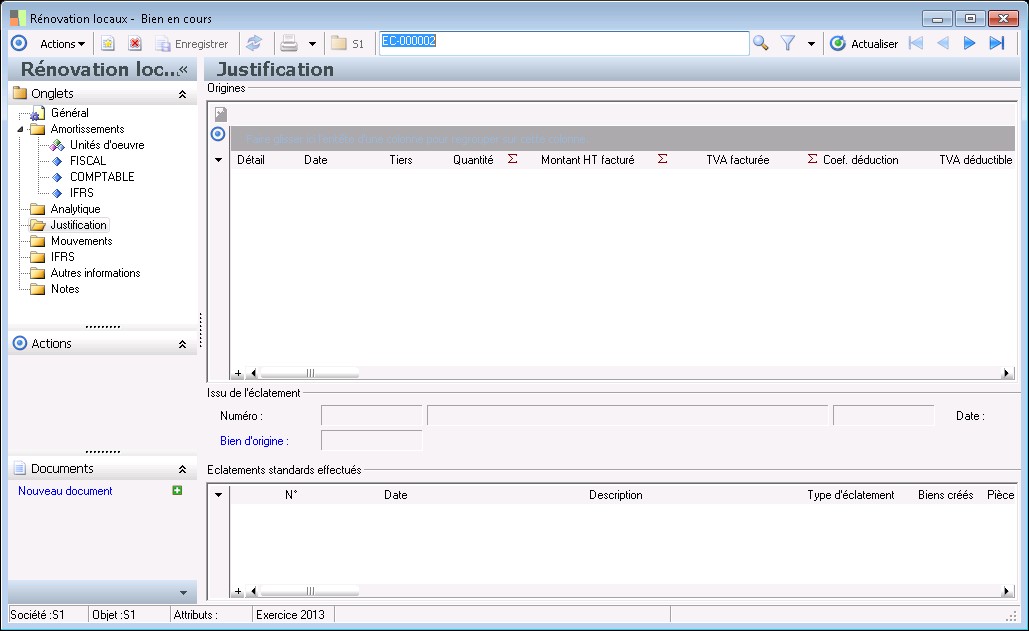Image resolution: width=1029 pixels, height=631 pixels.
Task: Select the Mouvements tree item
Action: pos(81,241)
